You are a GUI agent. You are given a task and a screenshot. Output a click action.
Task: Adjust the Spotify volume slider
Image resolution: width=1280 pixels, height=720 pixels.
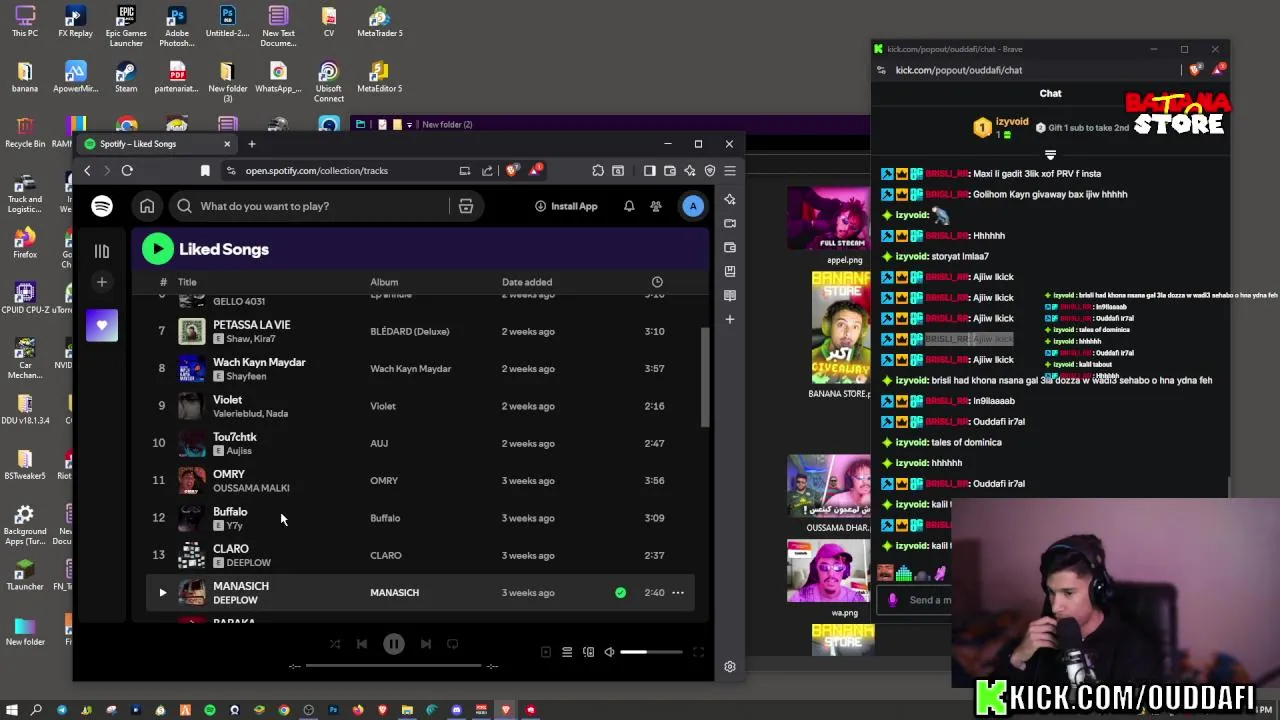point(651,652)
